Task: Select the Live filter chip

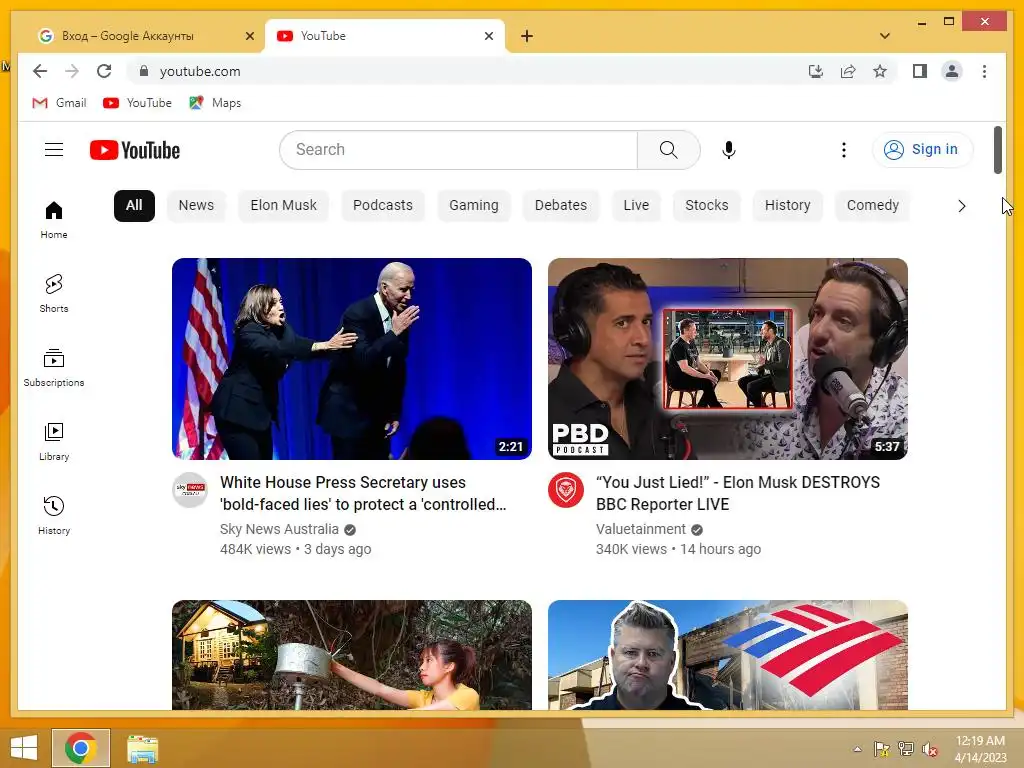Action: [636, 205]
